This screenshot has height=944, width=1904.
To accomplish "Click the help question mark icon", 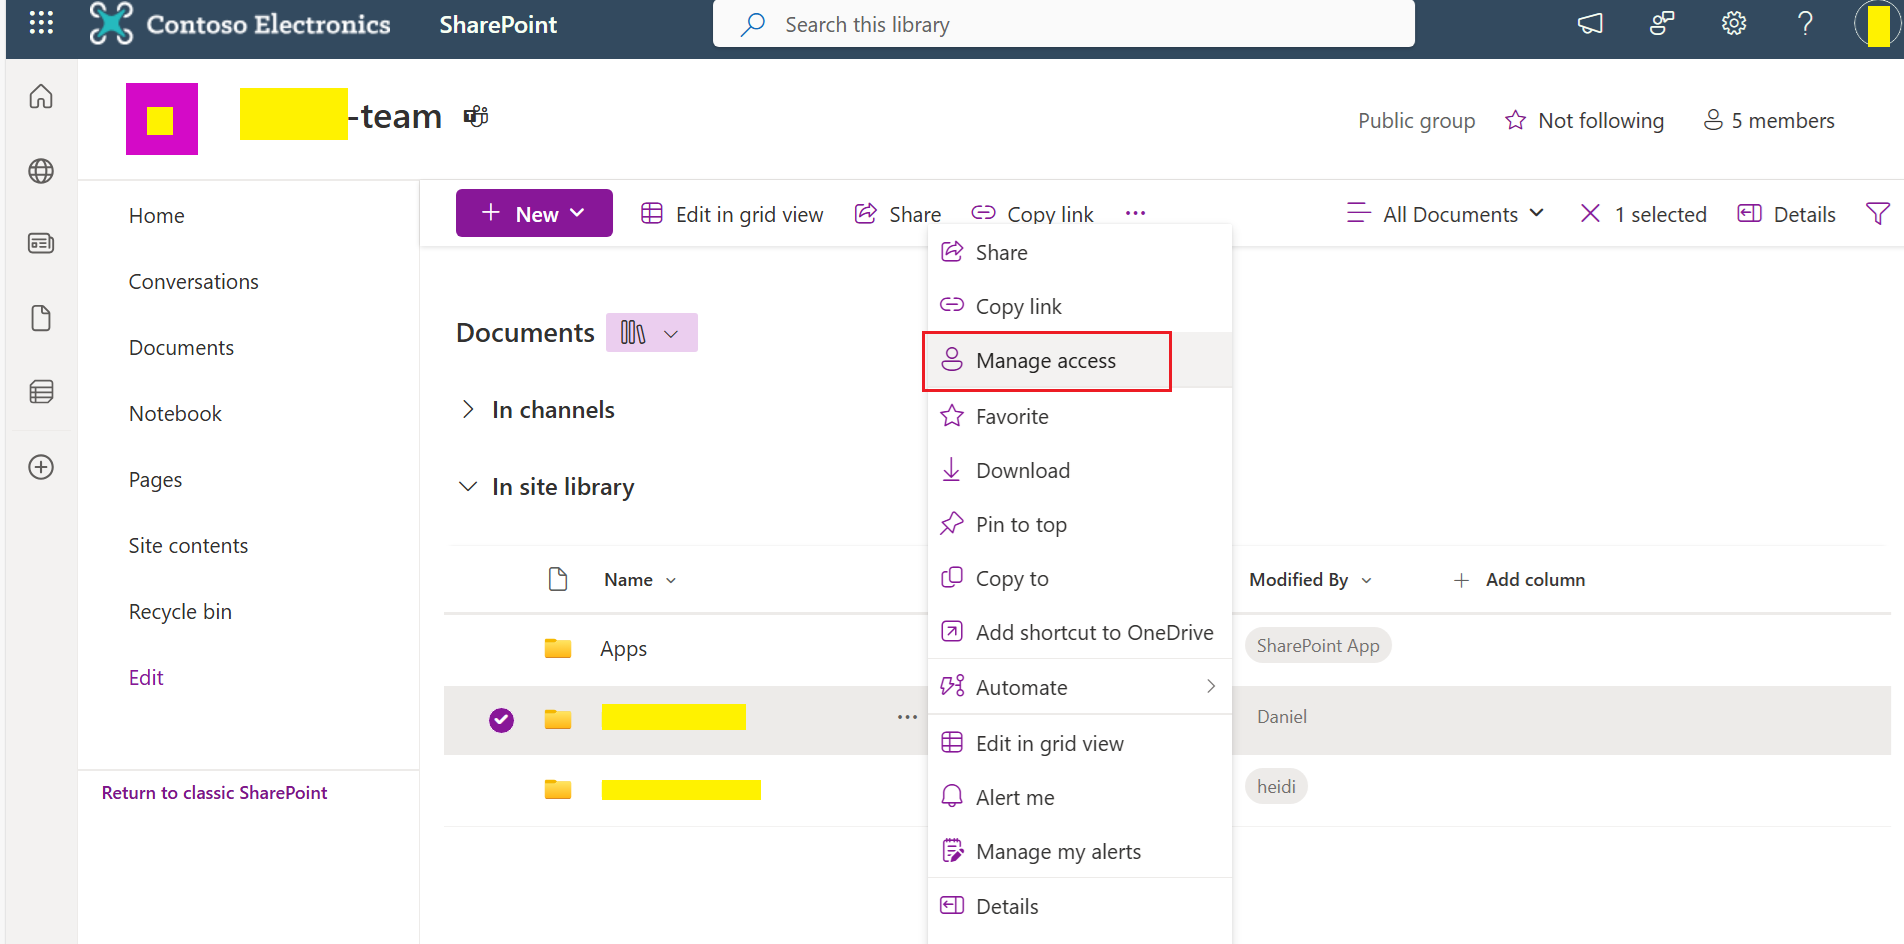I will (x=1805, y=23).
